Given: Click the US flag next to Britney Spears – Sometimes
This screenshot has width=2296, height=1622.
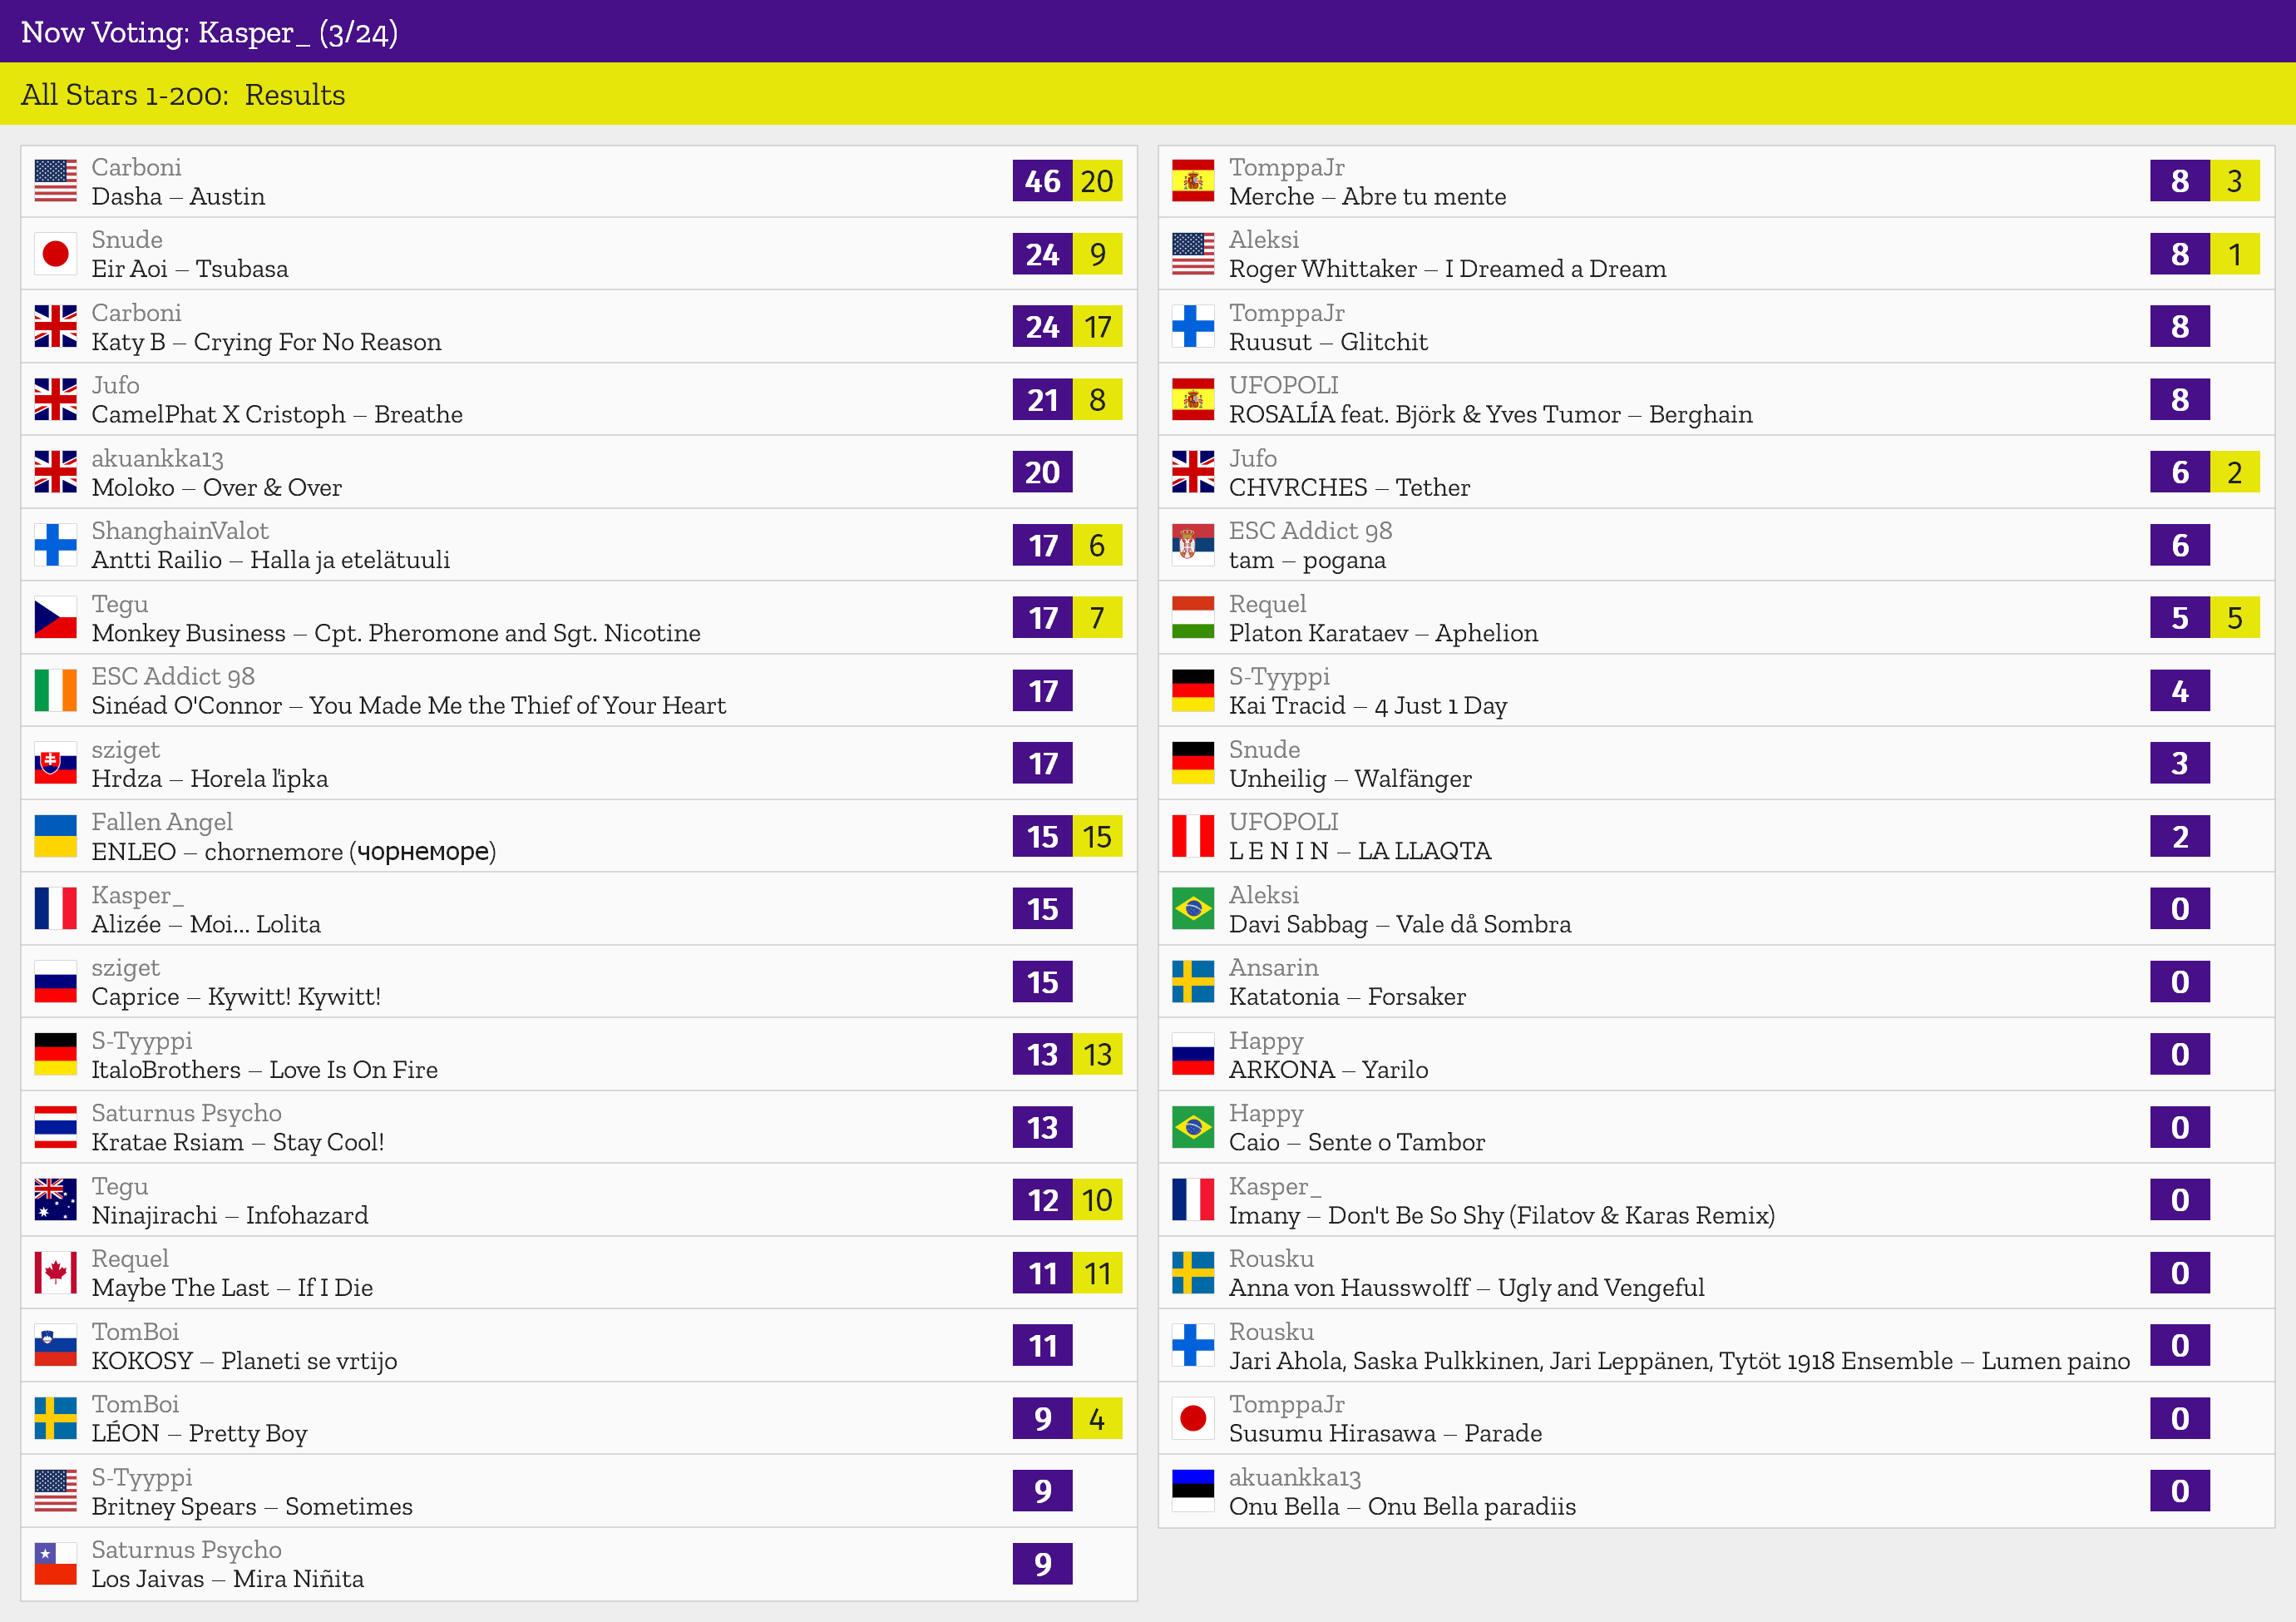Looking at the screenshot, I should [x=55, y=1491].
